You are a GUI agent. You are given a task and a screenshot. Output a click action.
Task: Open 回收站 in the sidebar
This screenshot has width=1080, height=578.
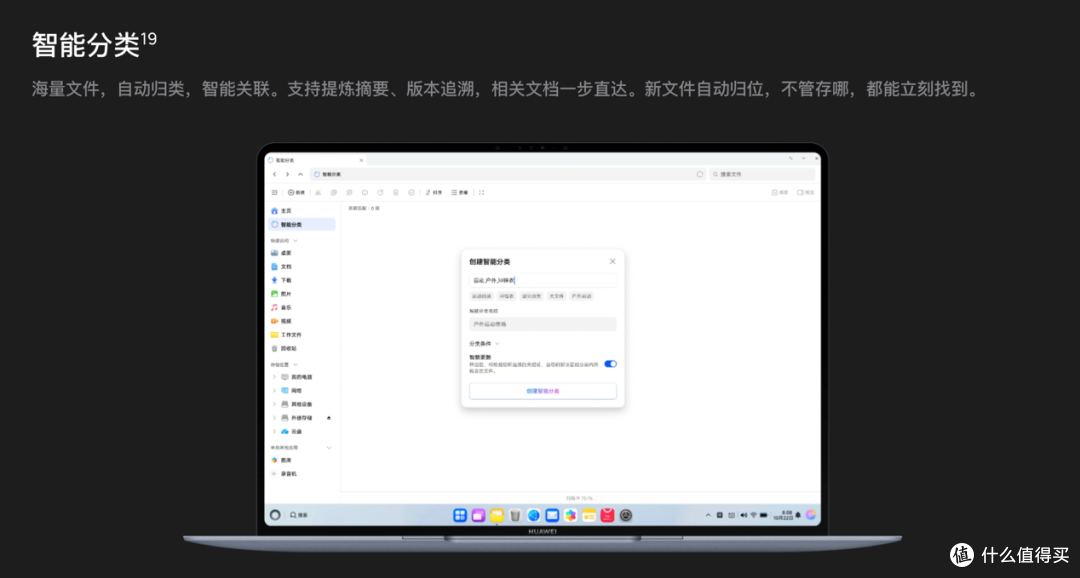[x=302, y=349]
